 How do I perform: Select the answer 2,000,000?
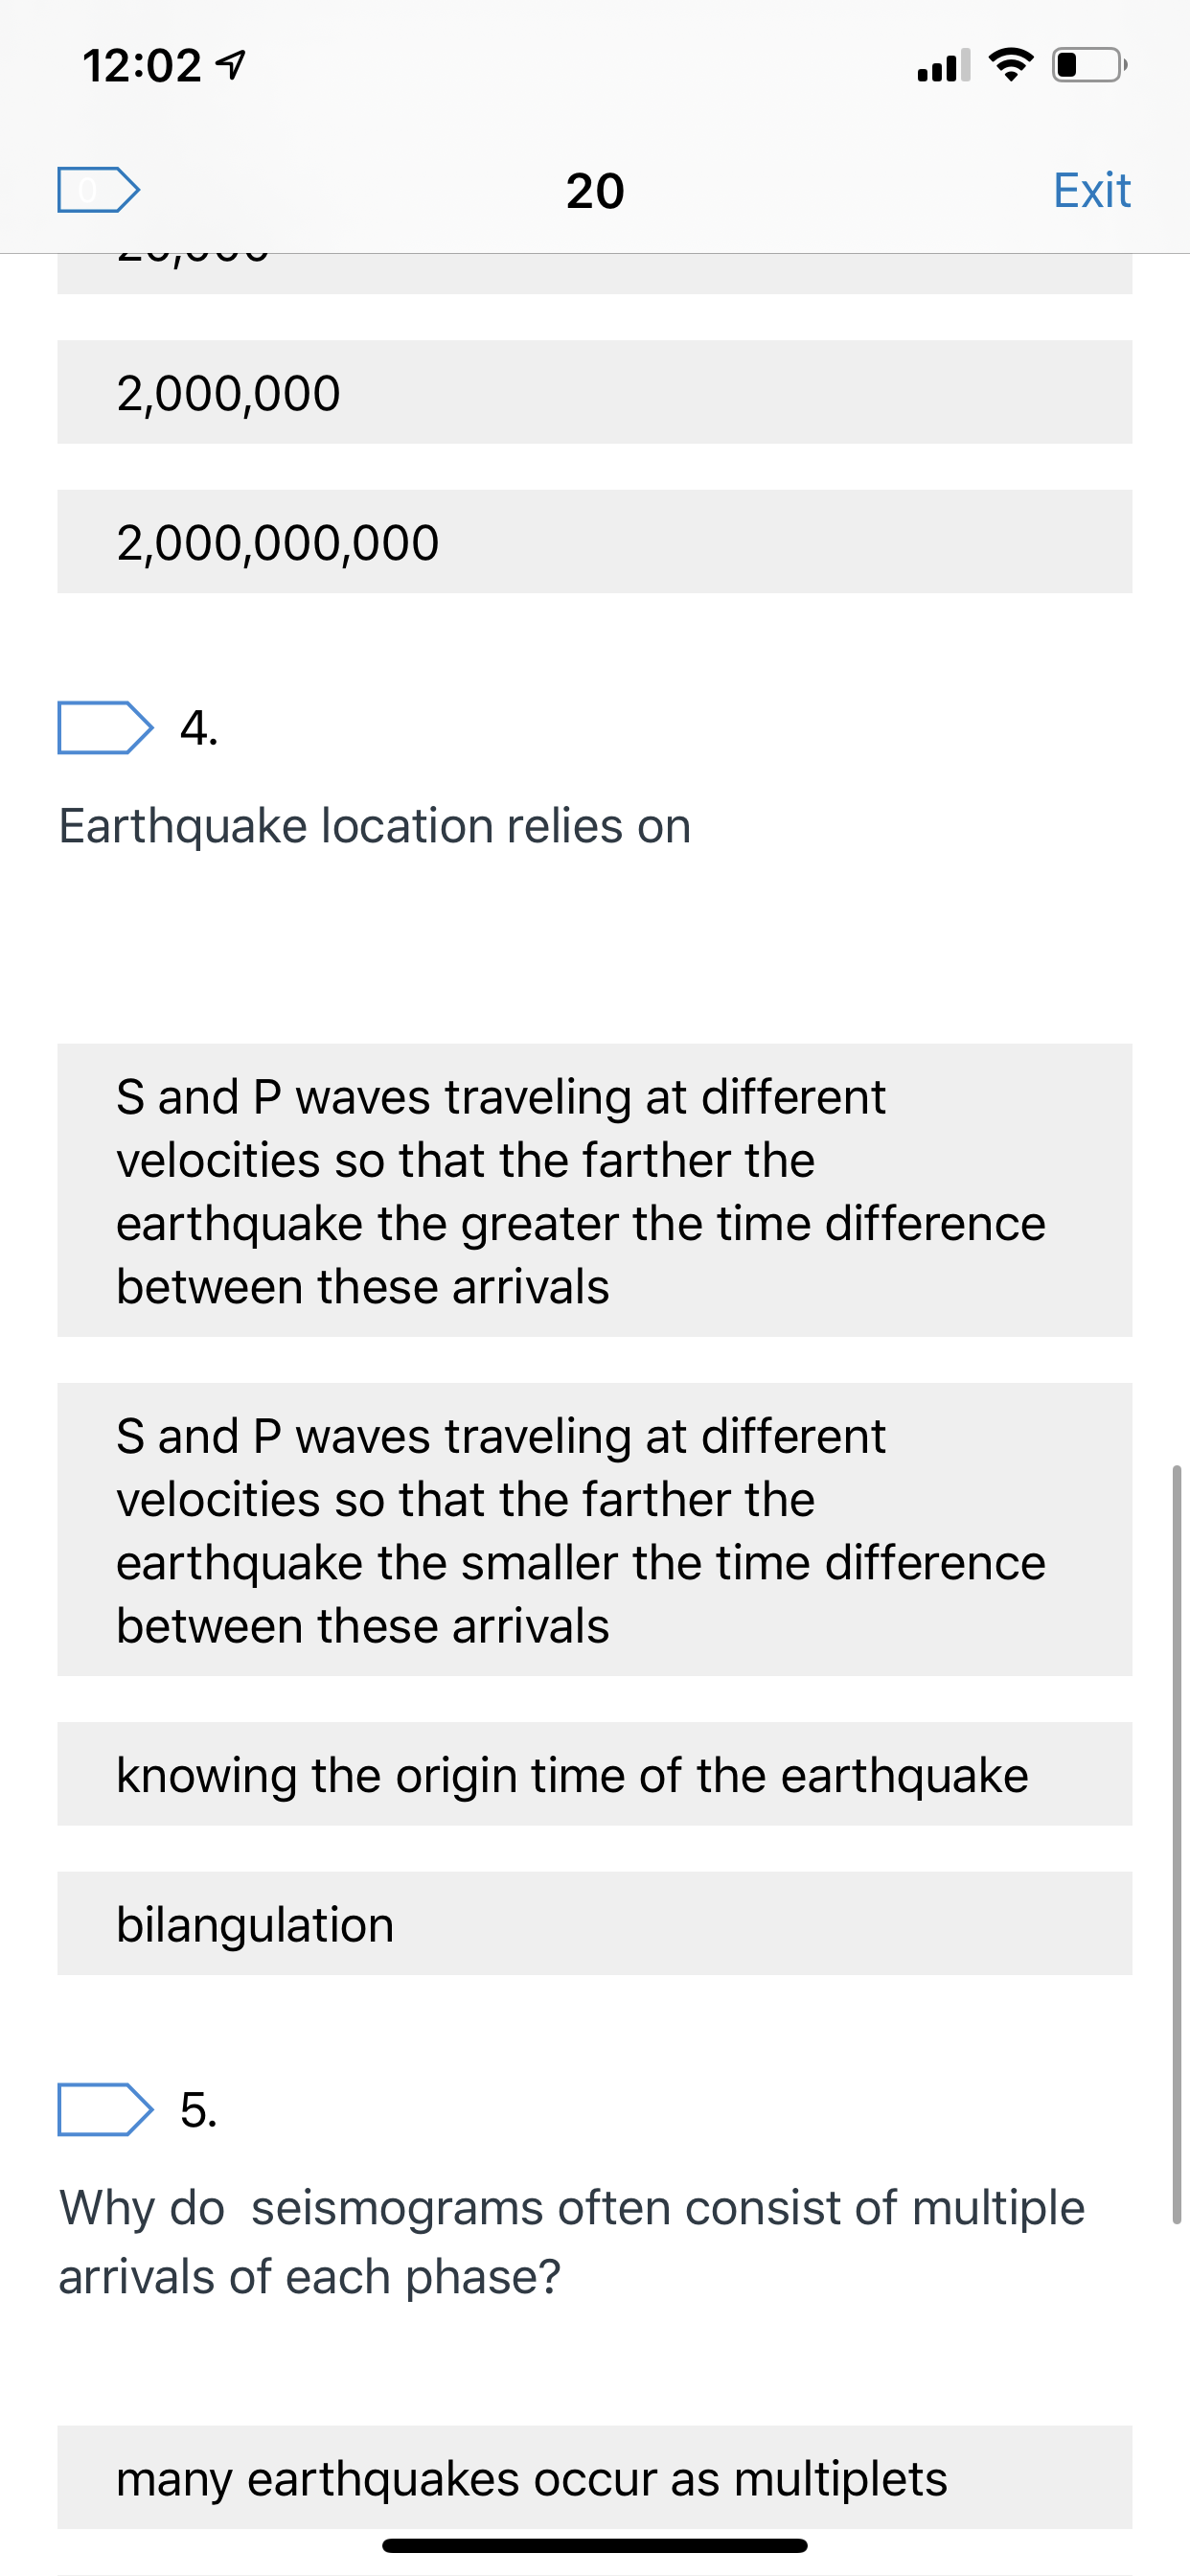pos(594,392)
